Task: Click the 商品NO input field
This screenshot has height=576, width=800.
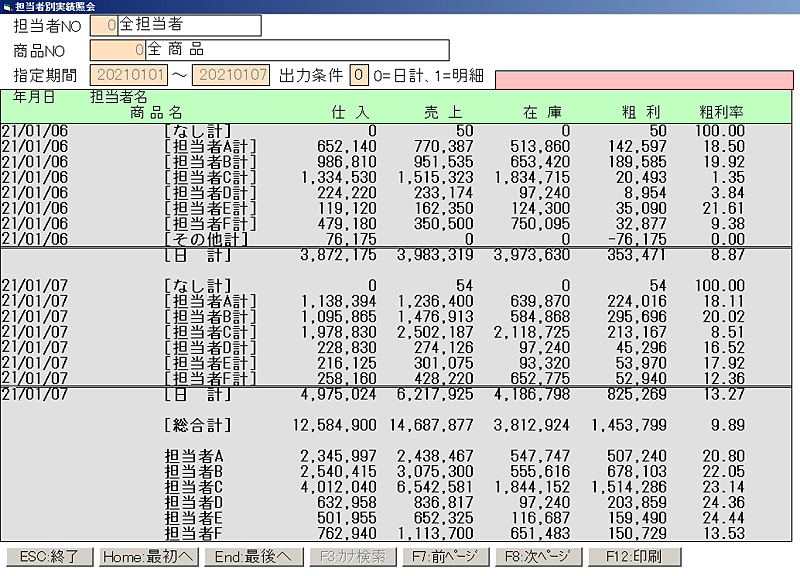Action: 117,50
